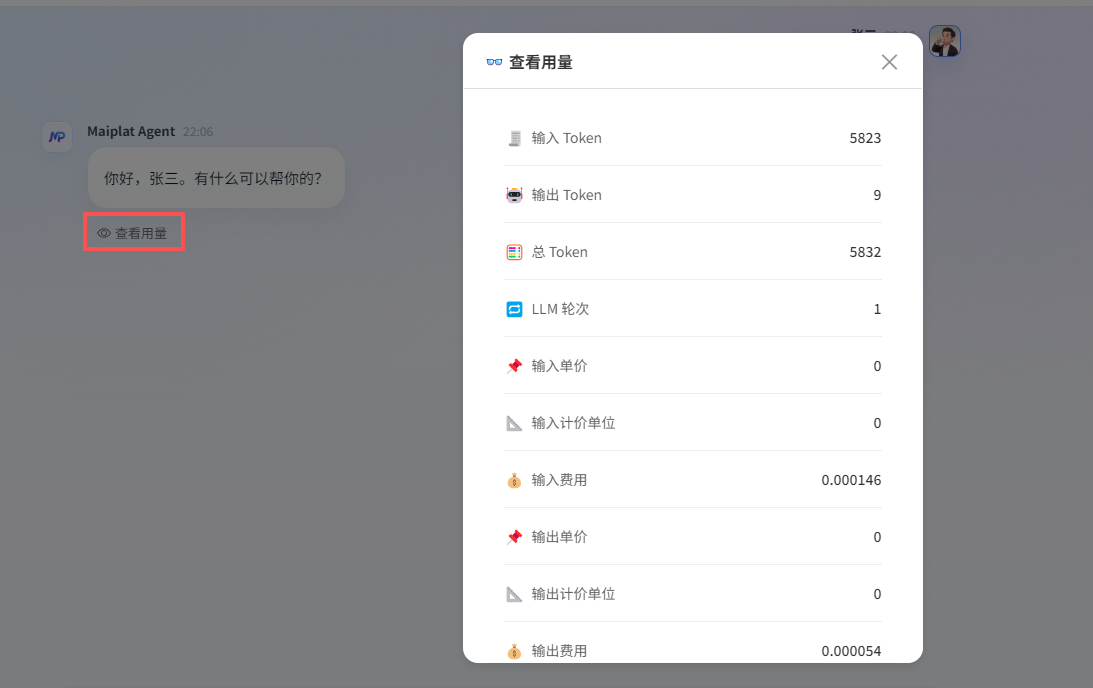Screen dimensions: 1093x688
Task: Click the 输出计价单位 label
Action: point(574,594)
